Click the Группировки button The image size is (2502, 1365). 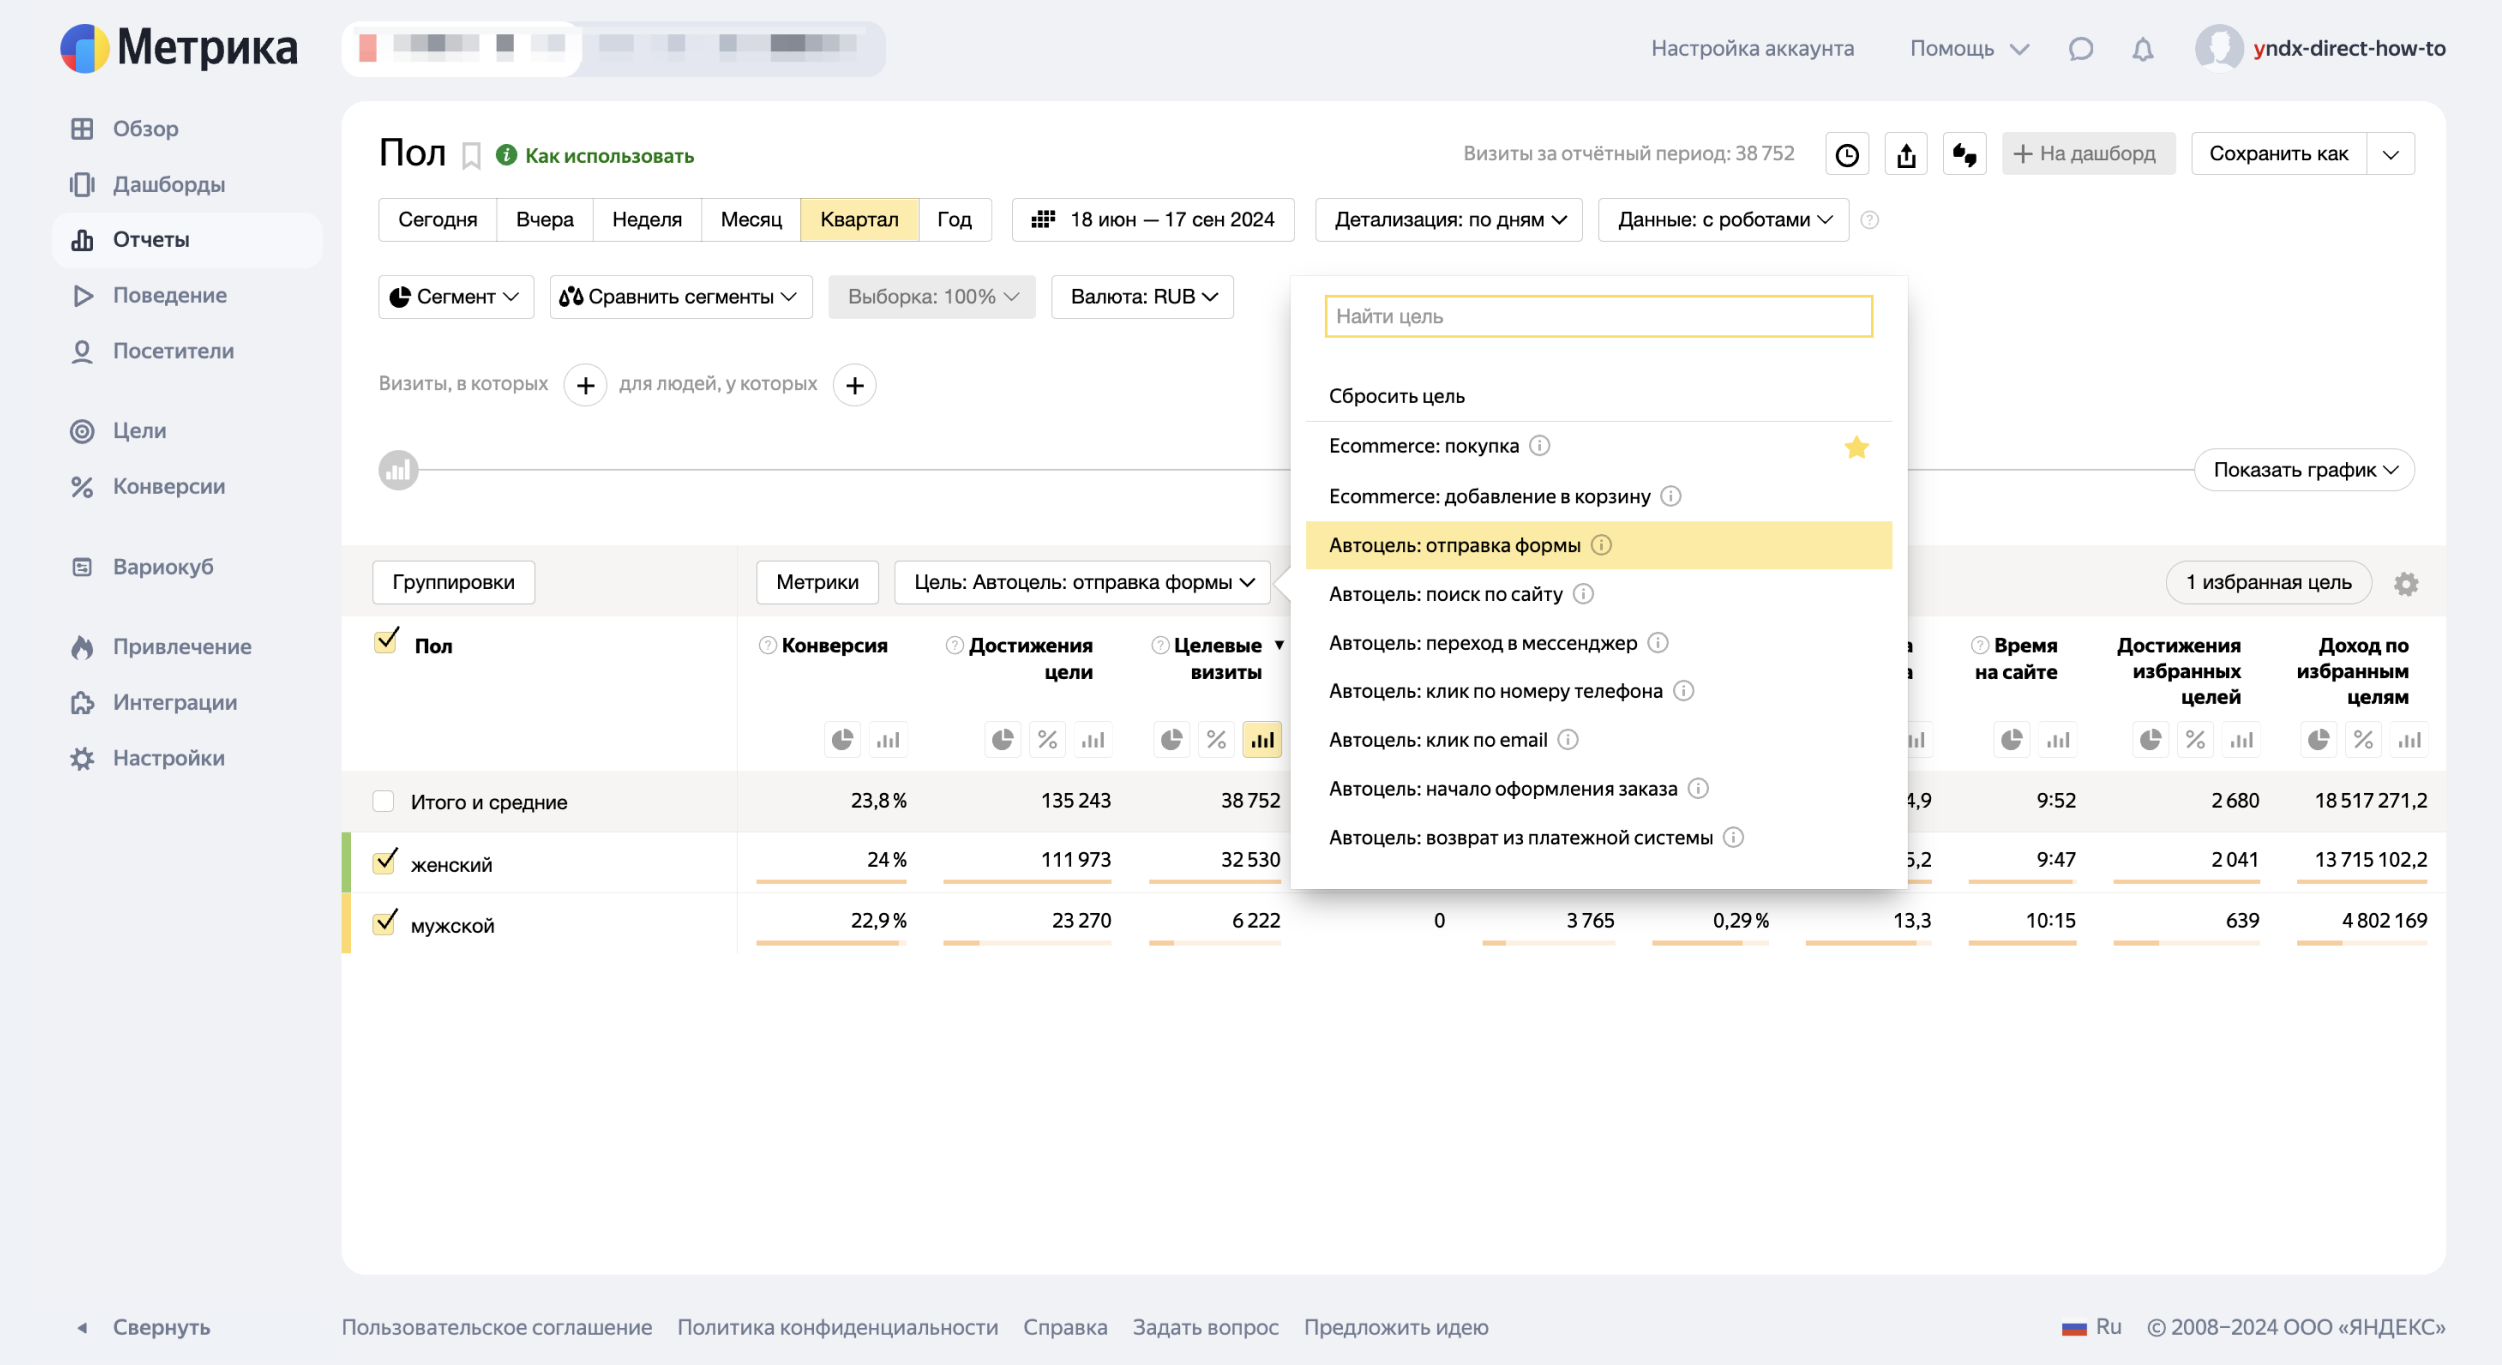pos(453,583)
